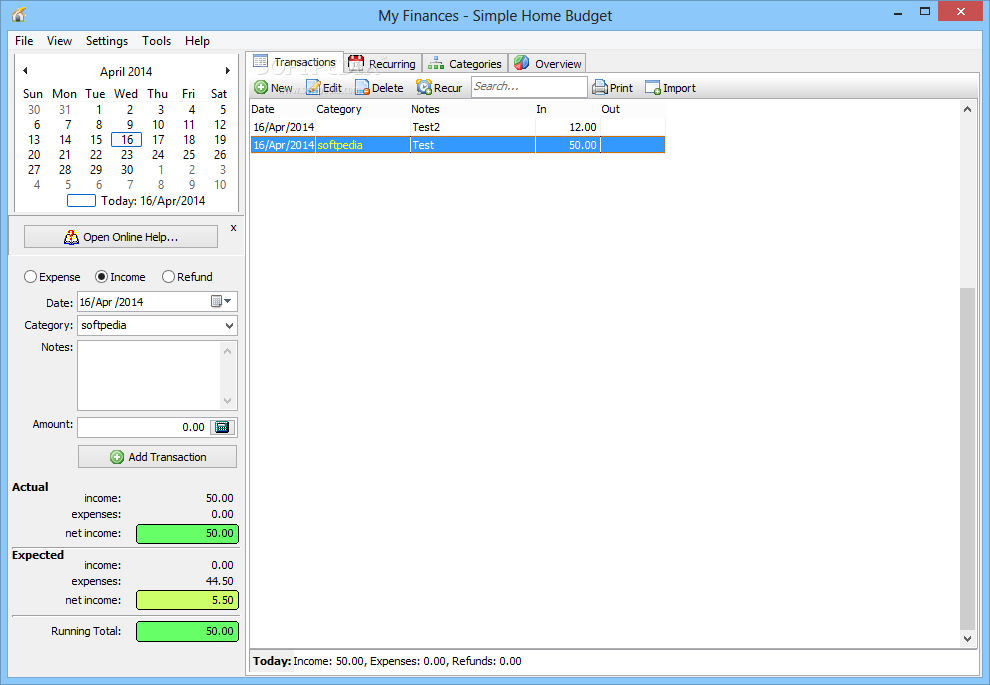
Task: Click the Print toolbar icon
Action: [600, 87]
